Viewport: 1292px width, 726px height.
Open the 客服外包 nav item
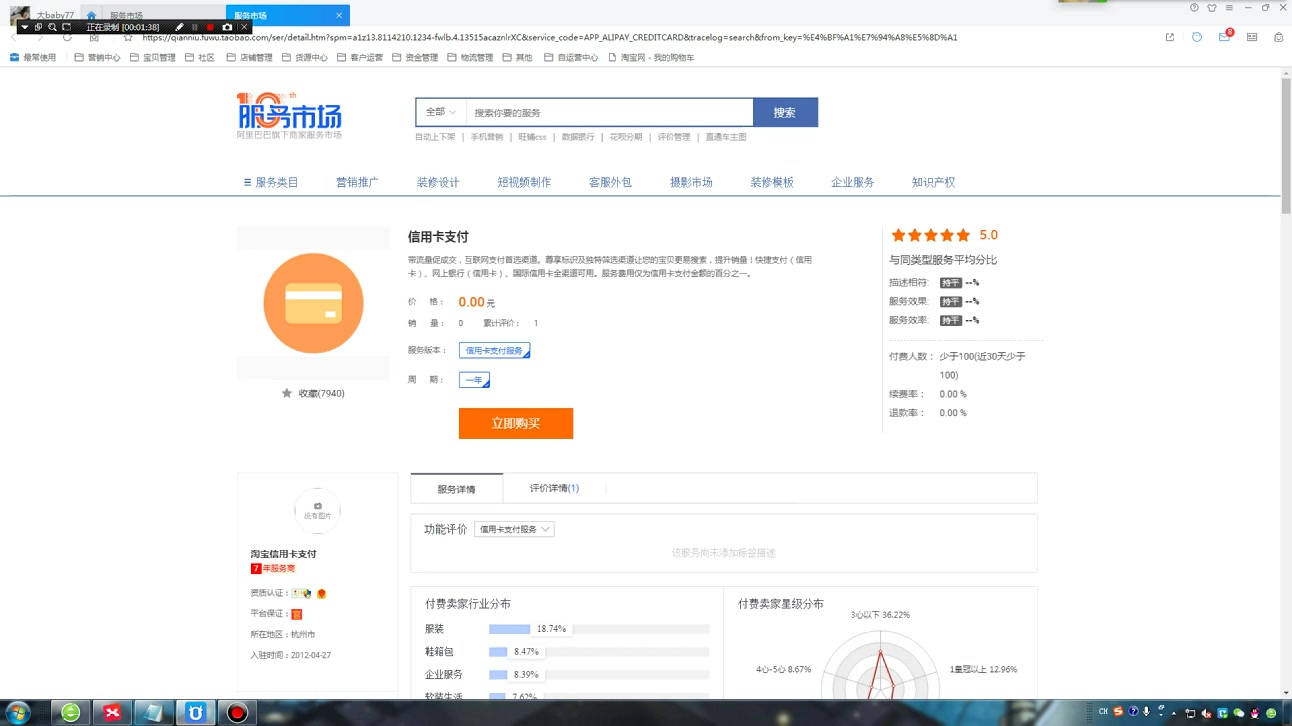(610, 182)
